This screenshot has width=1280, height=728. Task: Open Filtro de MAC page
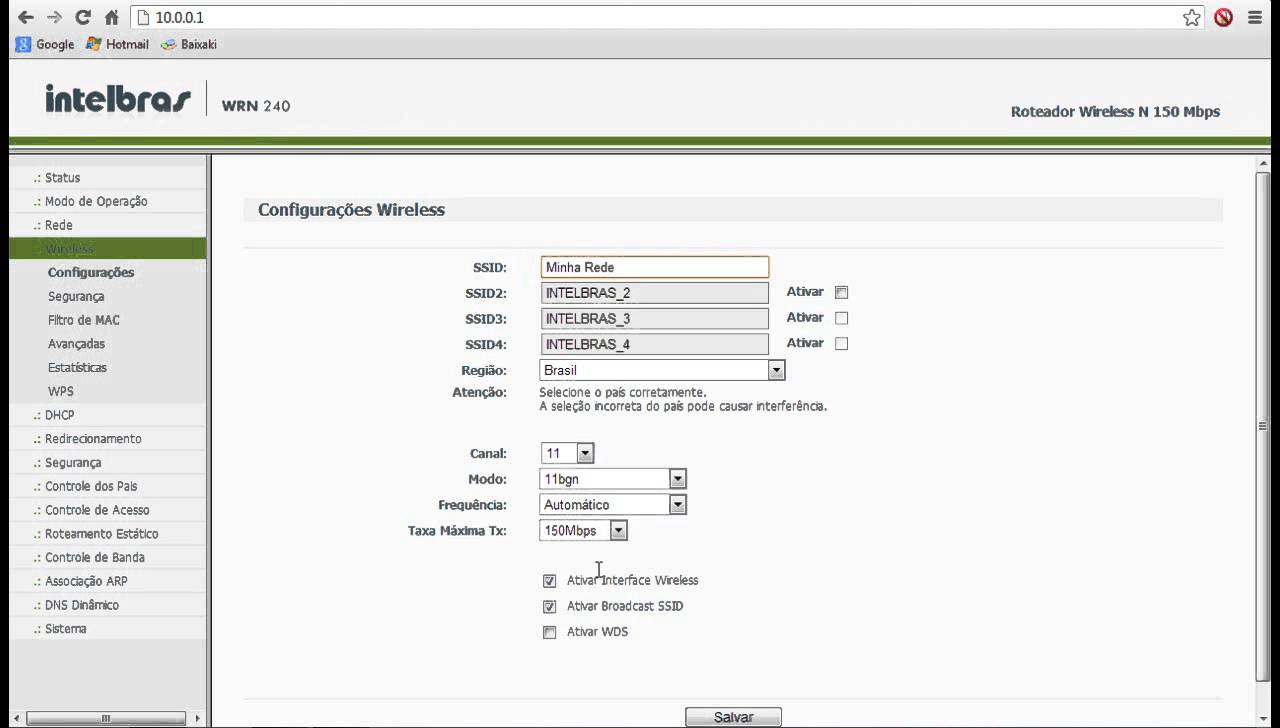[84, 320]
